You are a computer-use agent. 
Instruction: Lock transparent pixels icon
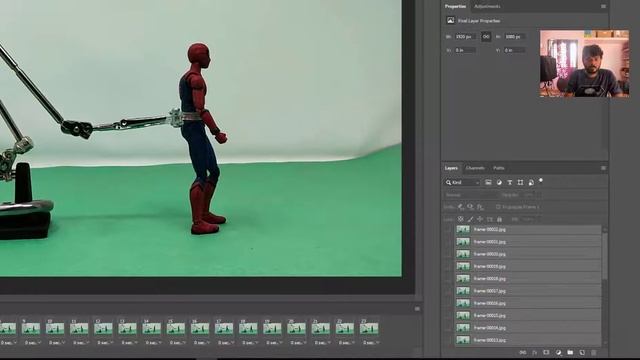(x=460, y=219)
